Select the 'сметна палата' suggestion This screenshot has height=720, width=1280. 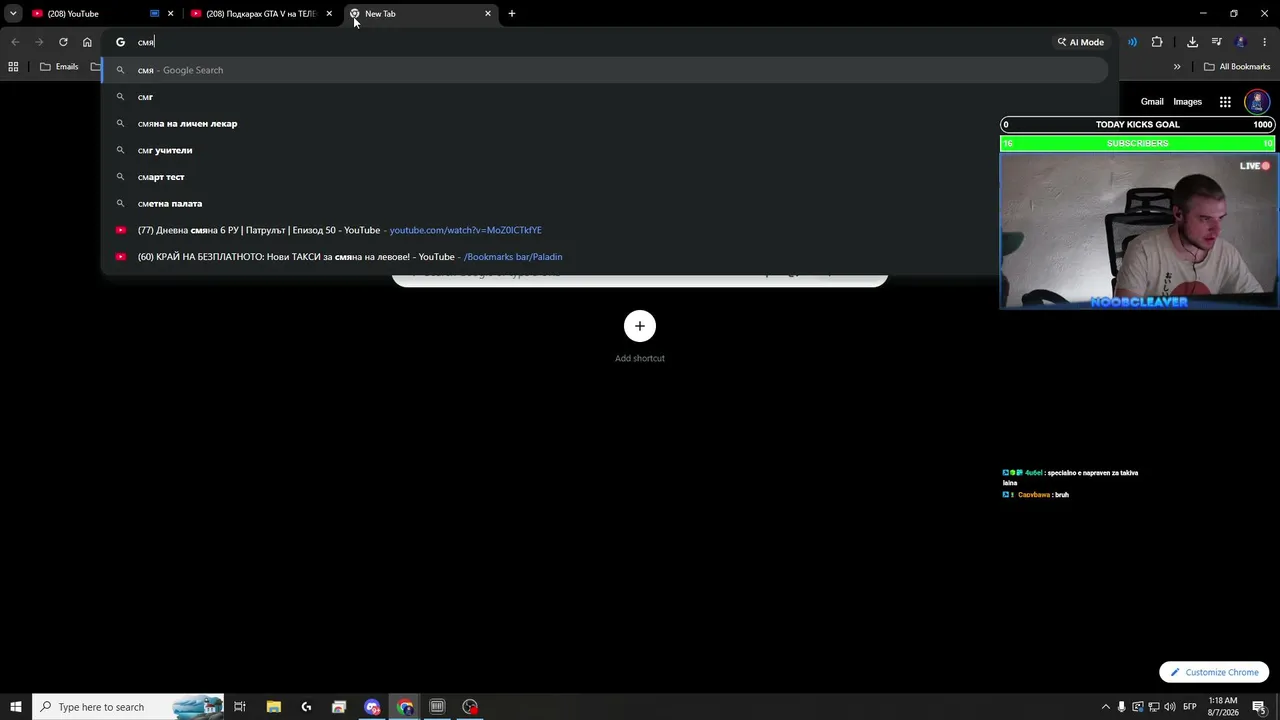606,204
